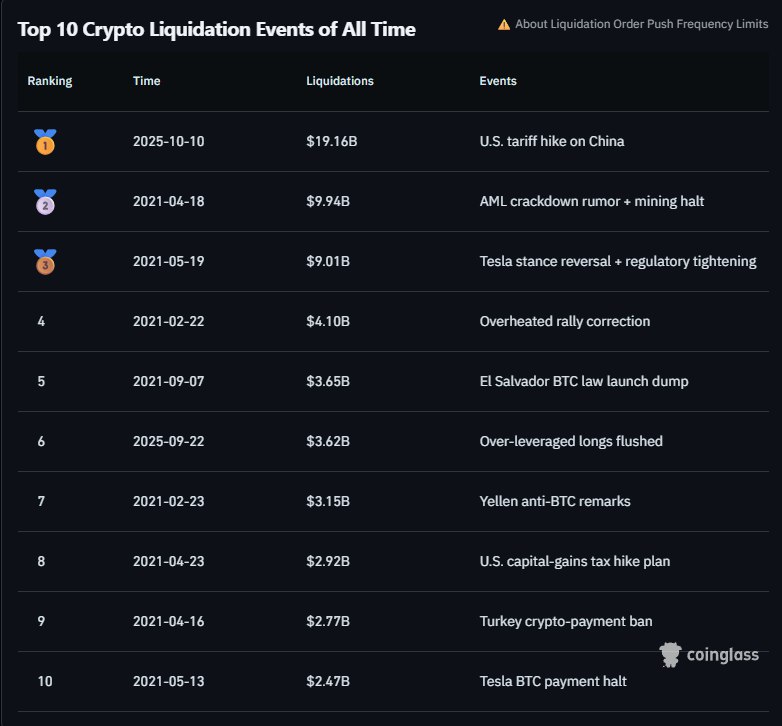Click the 2021-04-18 date cell
This screenshot has height=726, width=782.
168,202
